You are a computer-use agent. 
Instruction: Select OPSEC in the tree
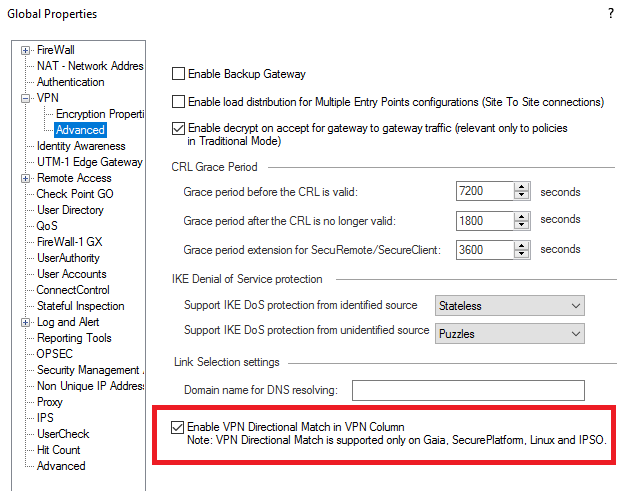tap(55, 354)
